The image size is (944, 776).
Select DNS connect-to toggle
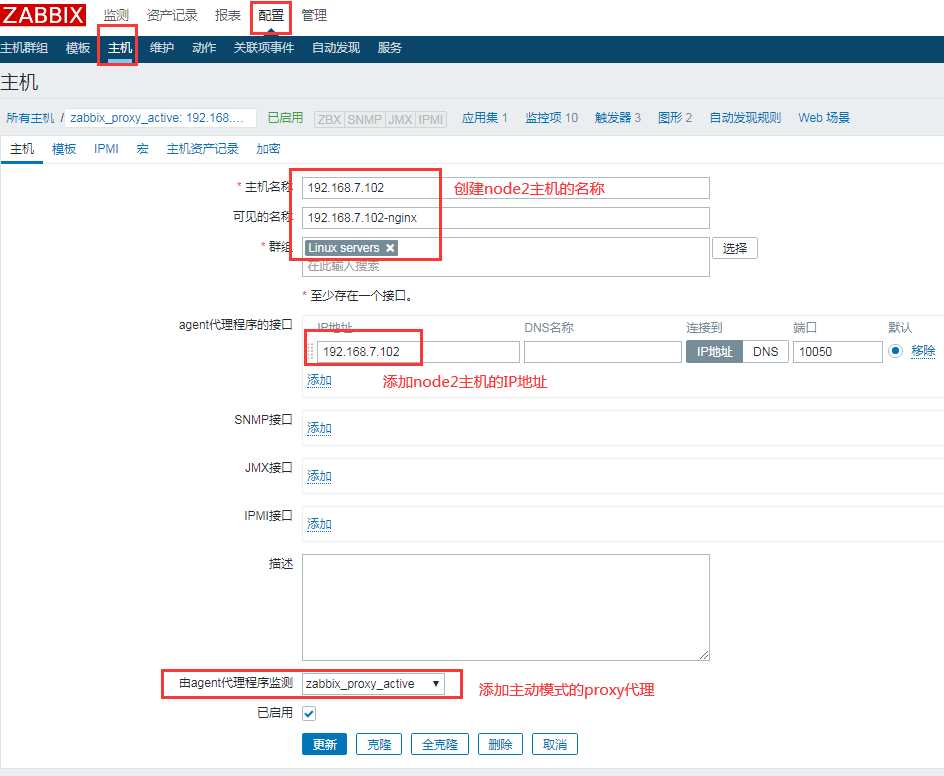[x=766, y=352]
